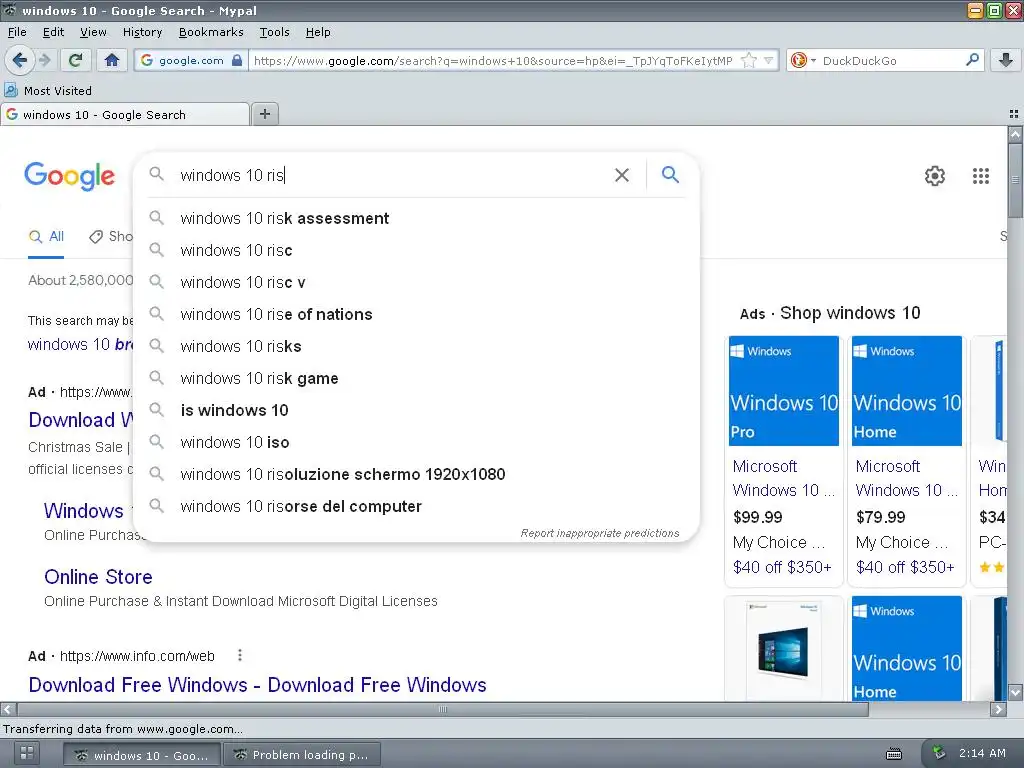Click the blue Google search magnifier
The image size is (1024, 768).
[670, 174]
